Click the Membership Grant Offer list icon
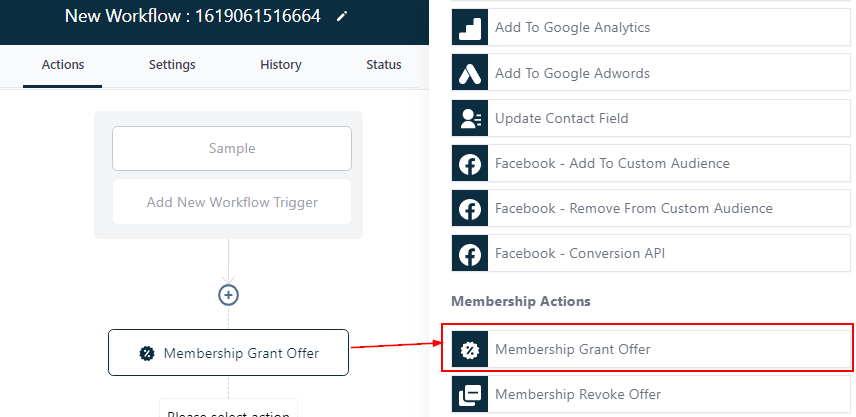 469,350
